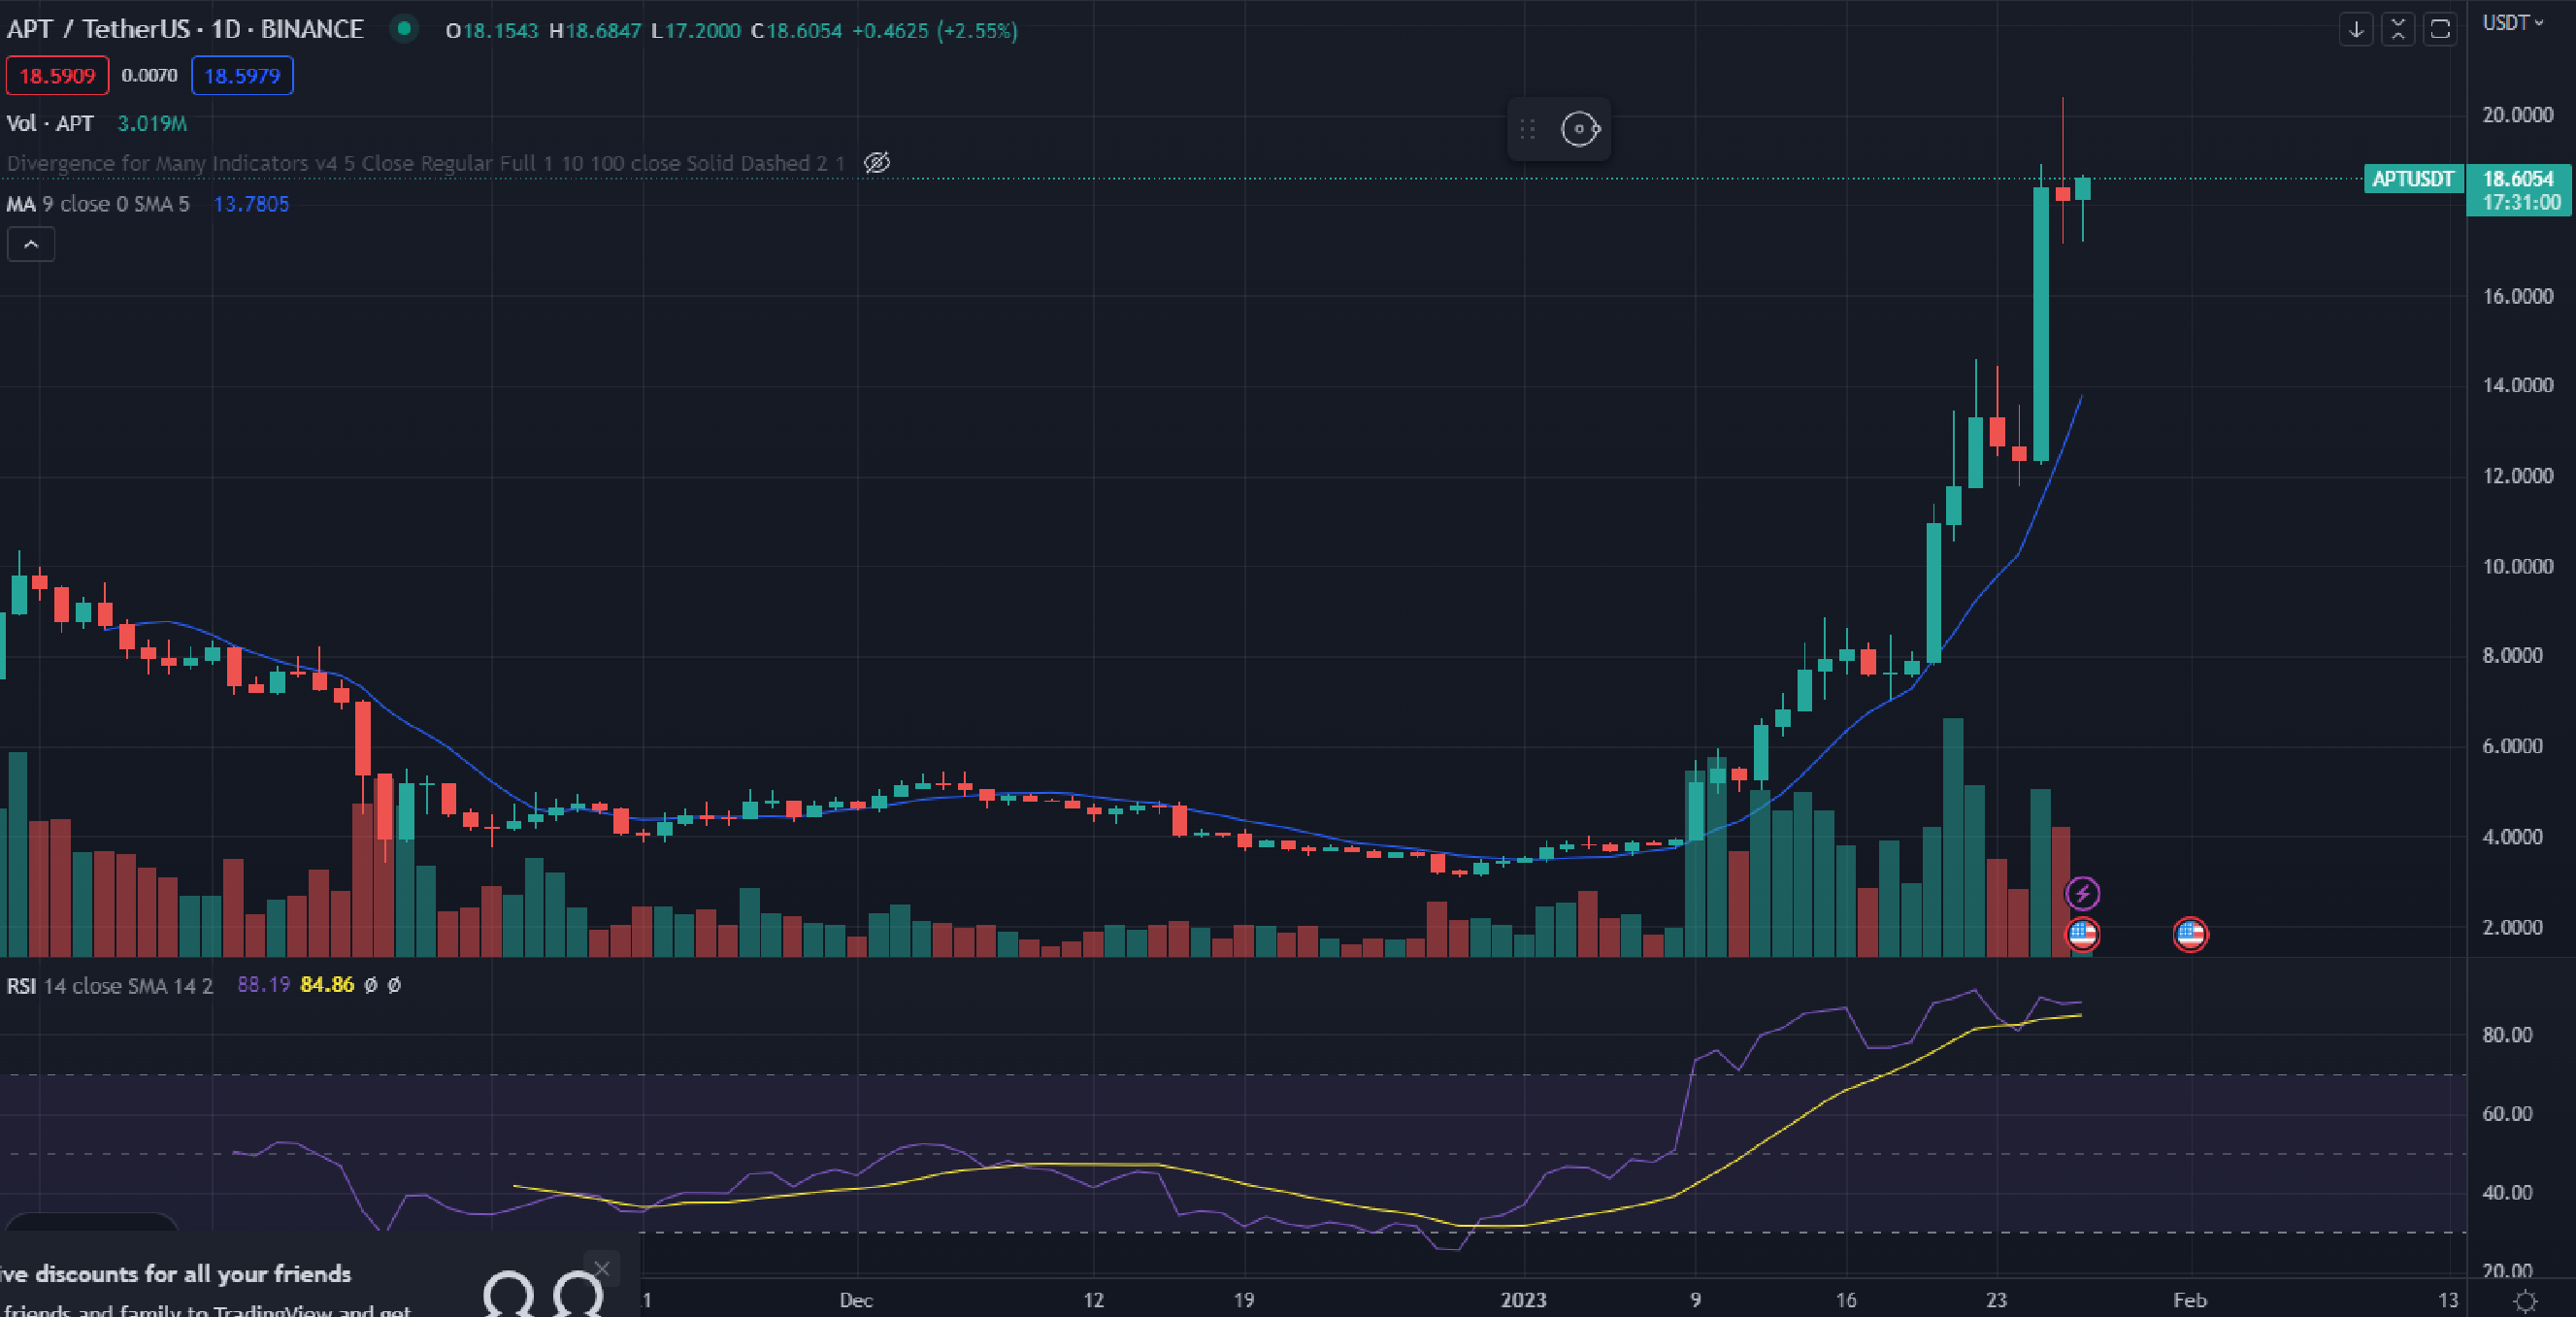This screenshot has height=1317, width=2576.
Task: Click the APTUSDT price line label
Action: click(x=2413, y=179)
